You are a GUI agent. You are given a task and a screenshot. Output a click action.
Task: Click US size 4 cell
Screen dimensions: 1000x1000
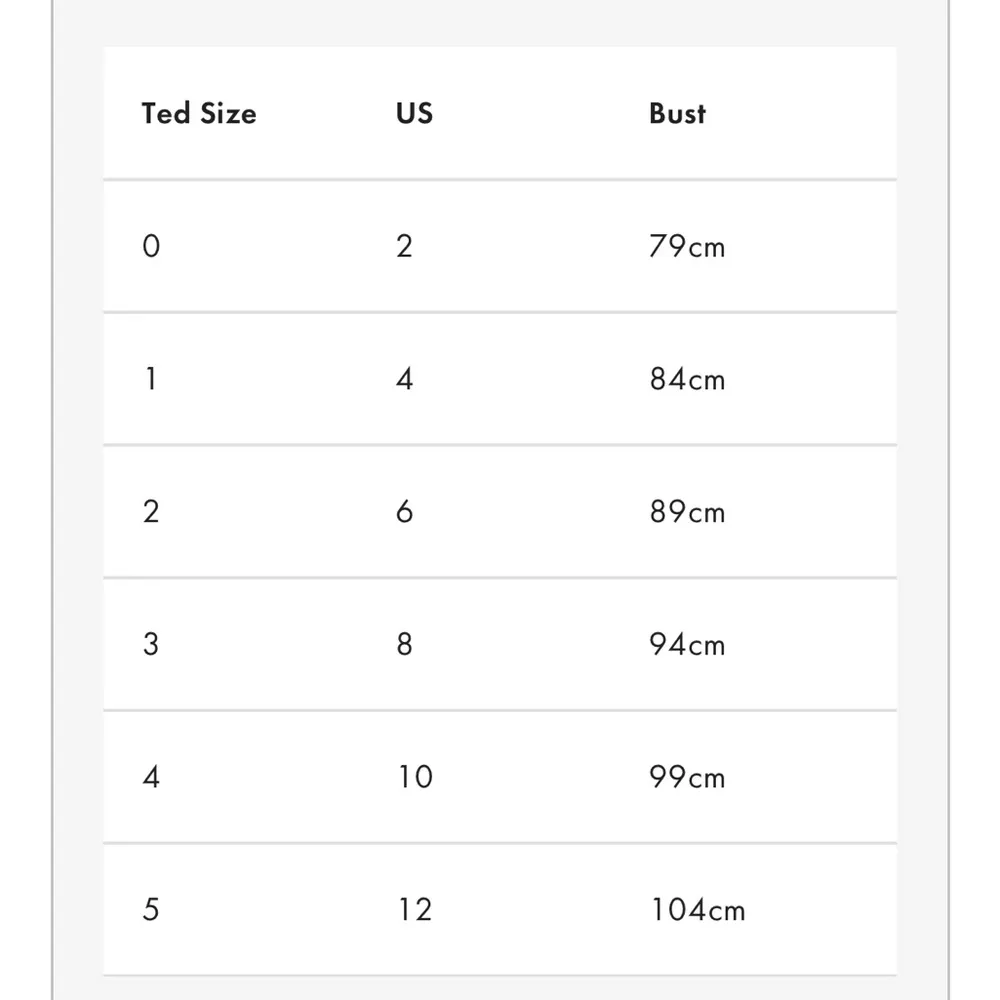(404, 379)
